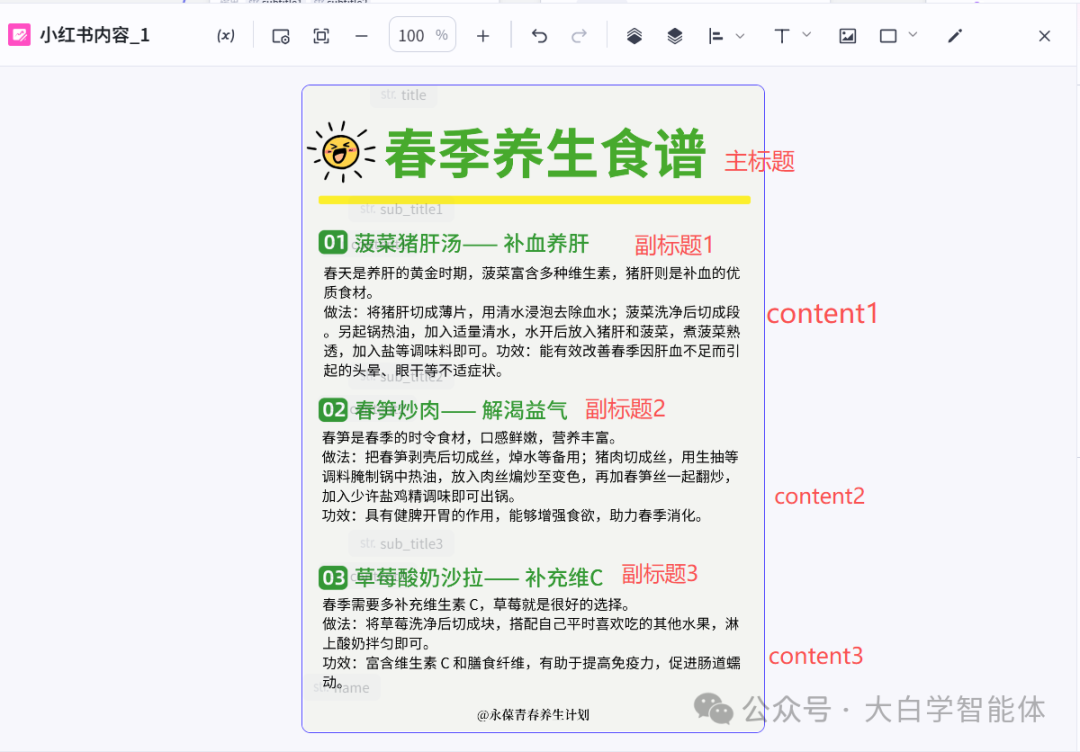Select the yellow underline bar
Image resolution: width=1080 pixels, height=752 pixels.
534,200
